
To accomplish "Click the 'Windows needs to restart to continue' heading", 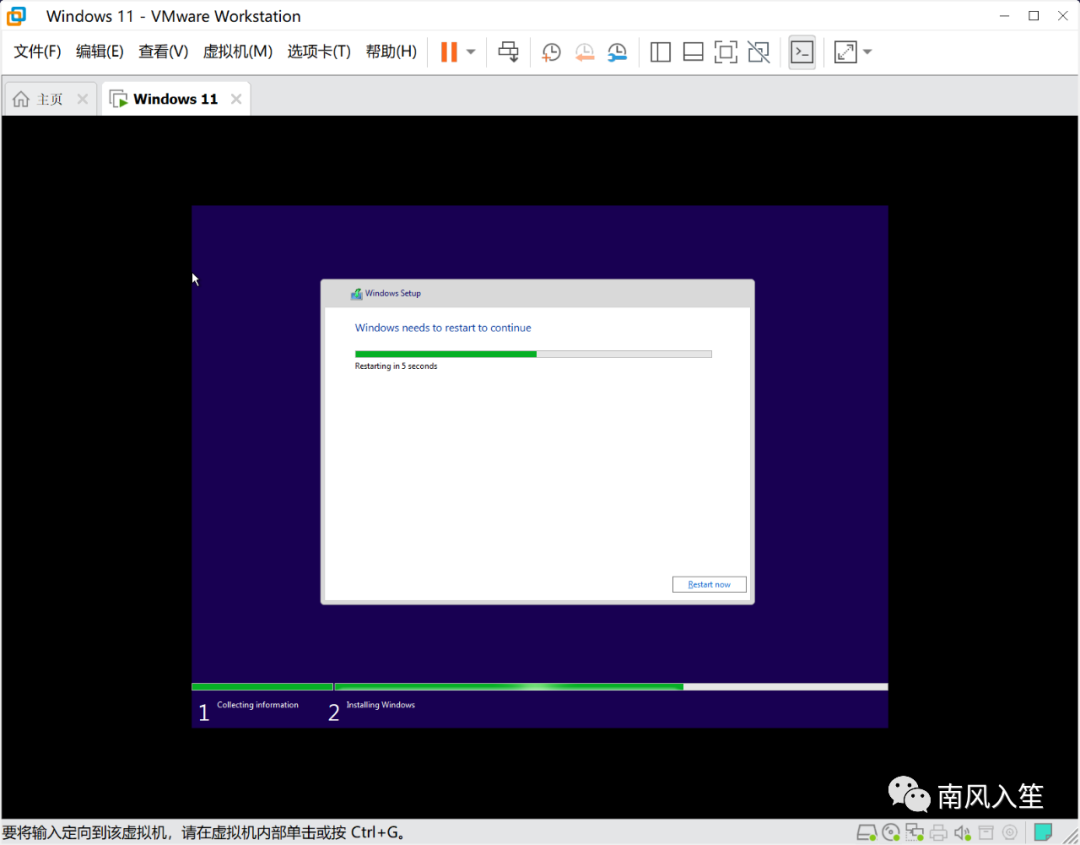I will click(443, 328).
